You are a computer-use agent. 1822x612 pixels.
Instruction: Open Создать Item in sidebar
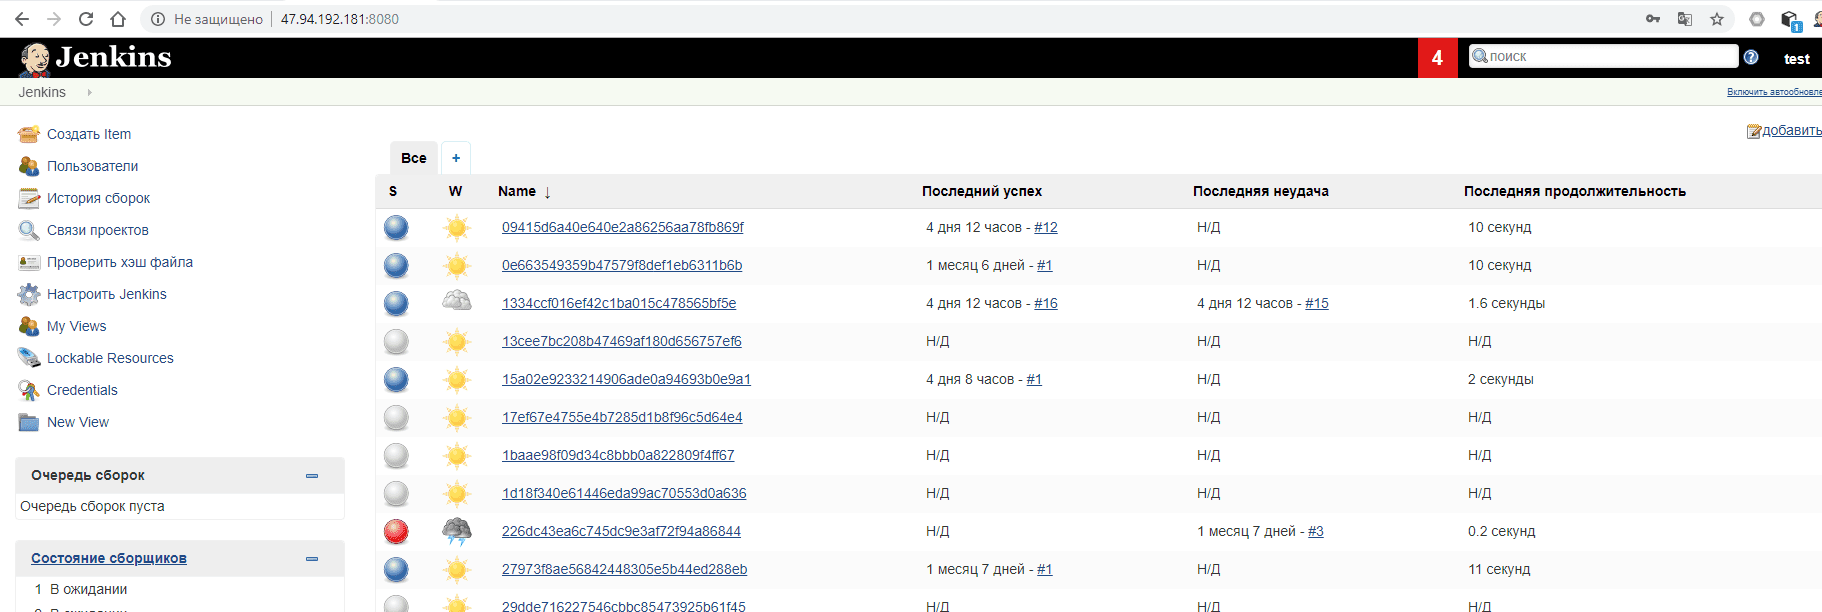tap(89, 134)
